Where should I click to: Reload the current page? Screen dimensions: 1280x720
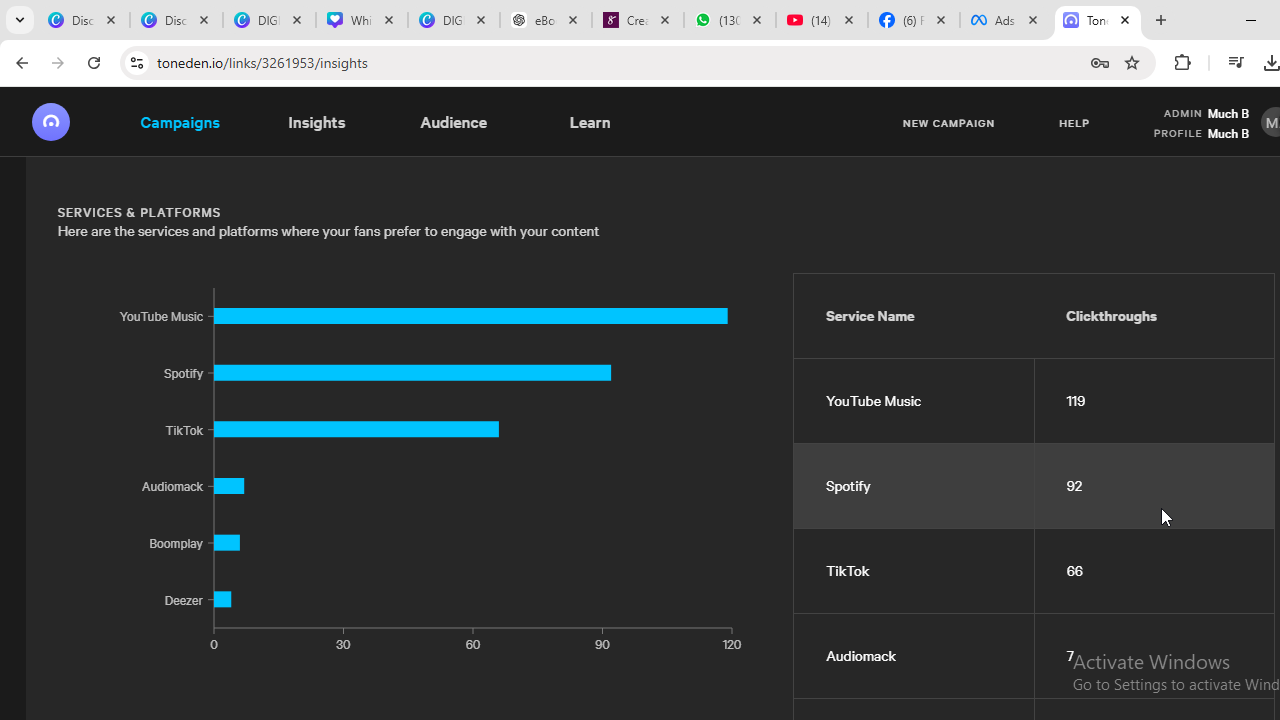94,63
